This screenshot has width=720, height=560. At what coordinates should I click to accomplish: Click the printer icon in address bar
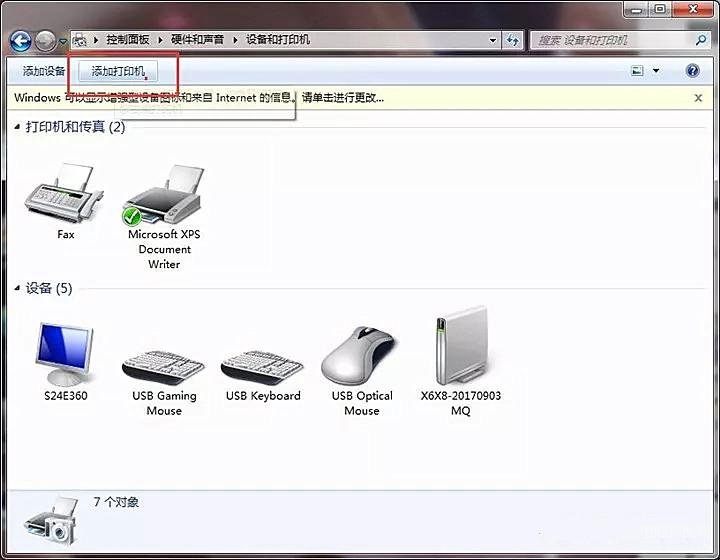click(x=80, y=40)
